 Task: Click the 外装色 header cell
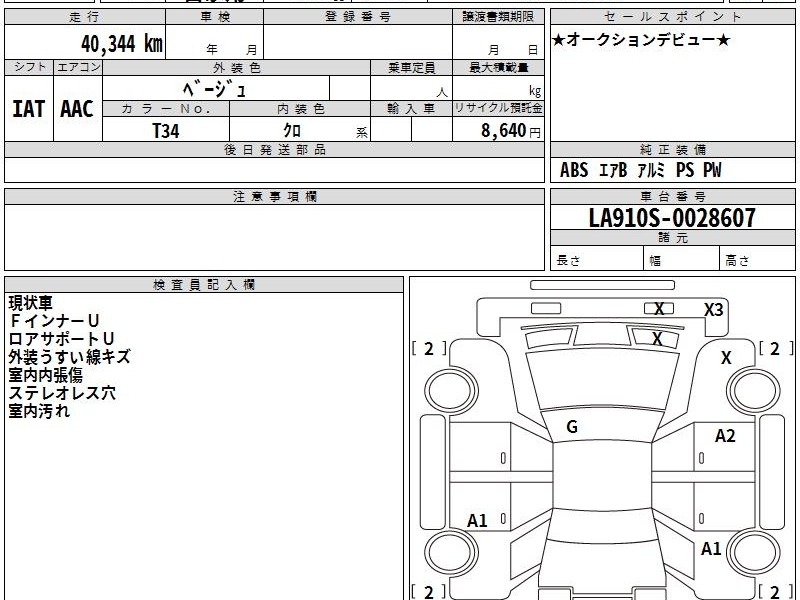[237, 67]
